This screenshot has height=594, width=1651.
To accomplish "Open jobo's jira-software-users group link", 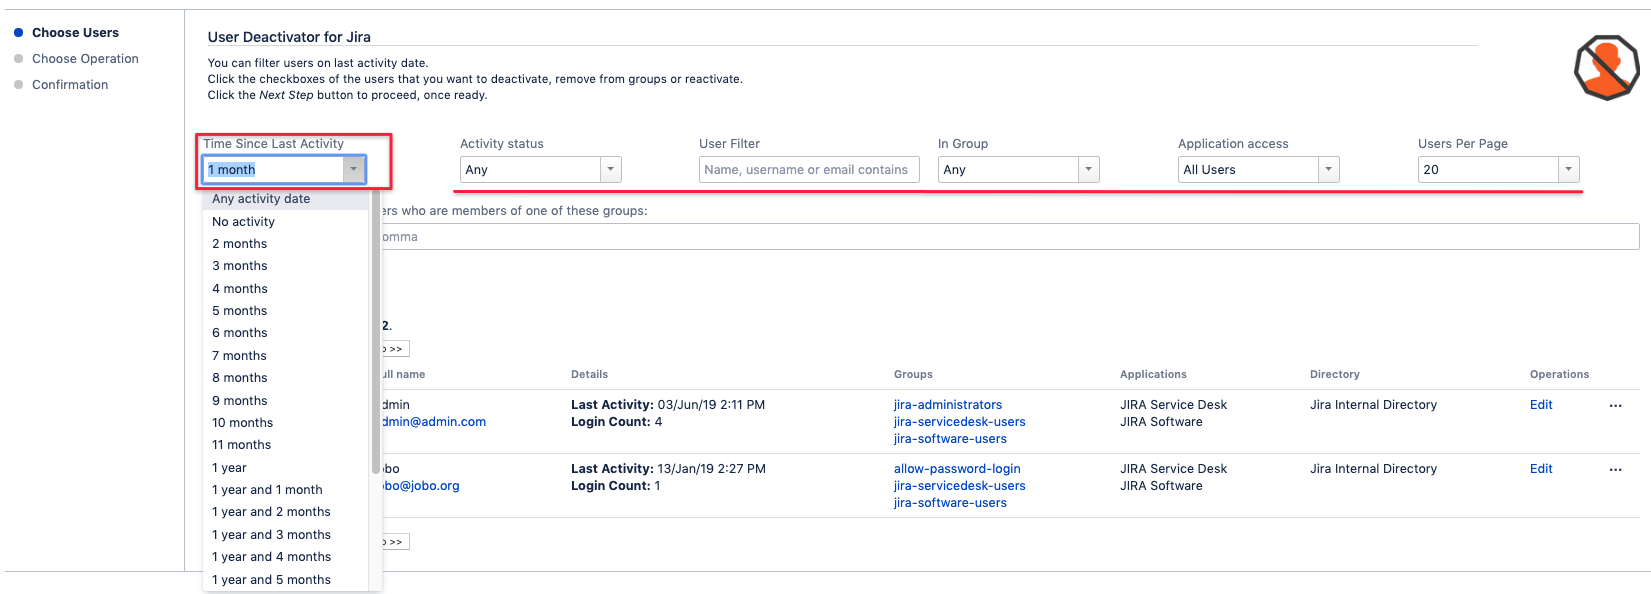I will pyautogui.click(x=950, y=503).
